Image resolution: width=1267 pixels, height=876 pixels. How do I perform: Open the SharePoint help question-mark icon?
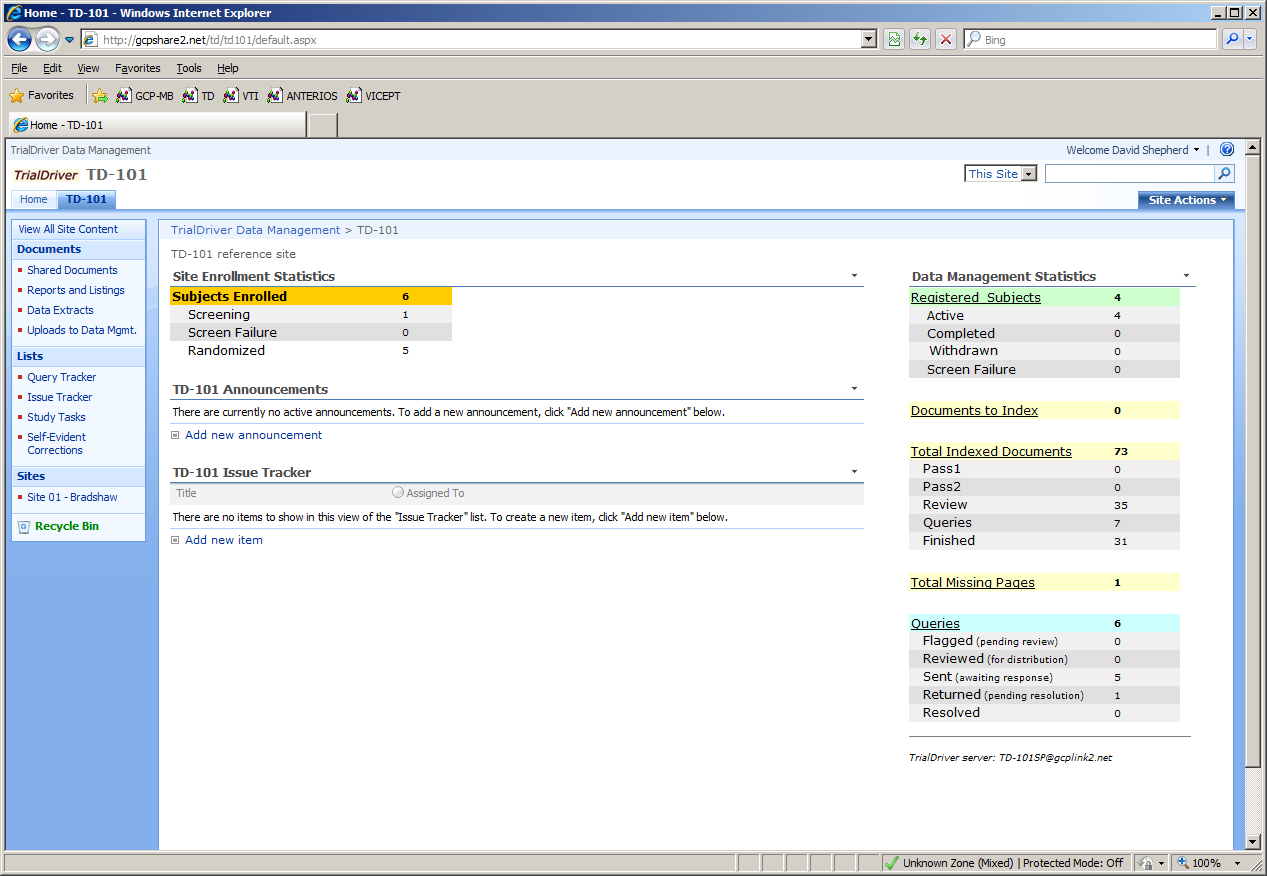(1227, 150)
